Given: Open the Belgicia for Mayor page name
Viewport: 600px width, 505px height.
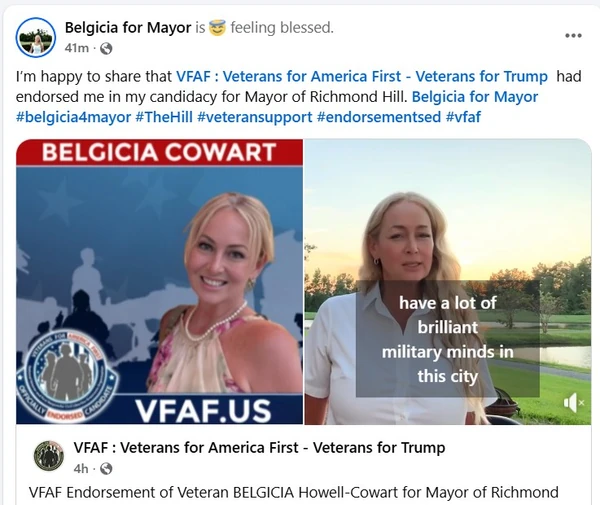Looking at the screenshot, I should (128, 28).
